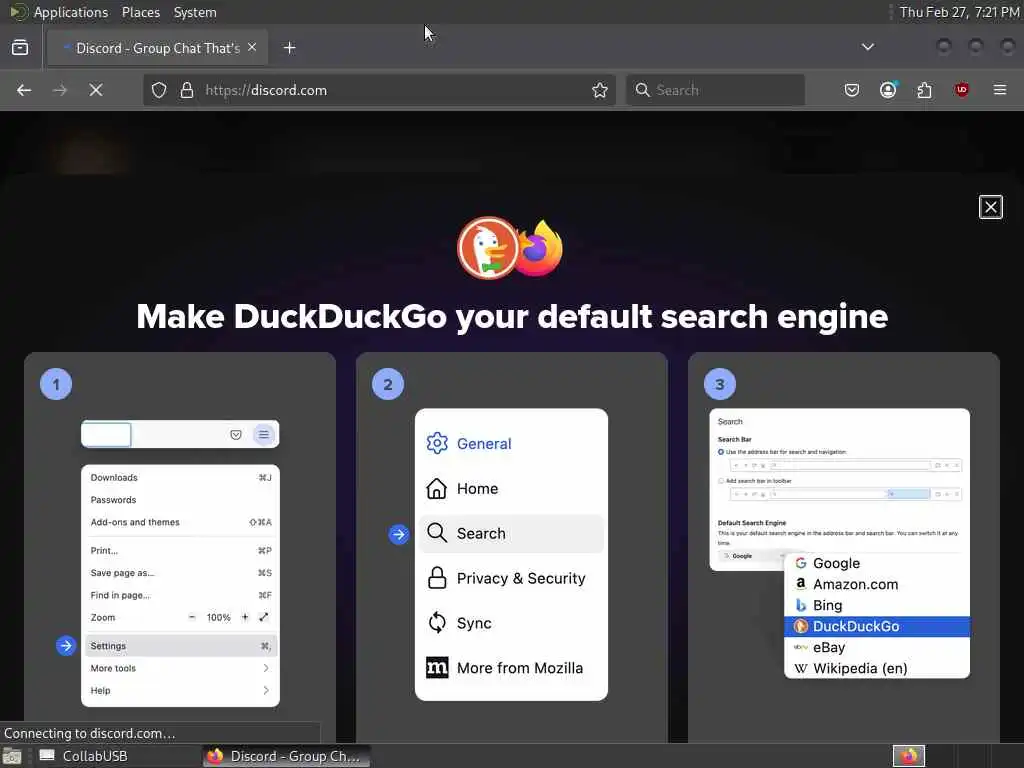Click the Search item in step 2
Image resolution: width=1024 pixels, height=768 pixels.
pyautogui.click(x=511, y=534)
